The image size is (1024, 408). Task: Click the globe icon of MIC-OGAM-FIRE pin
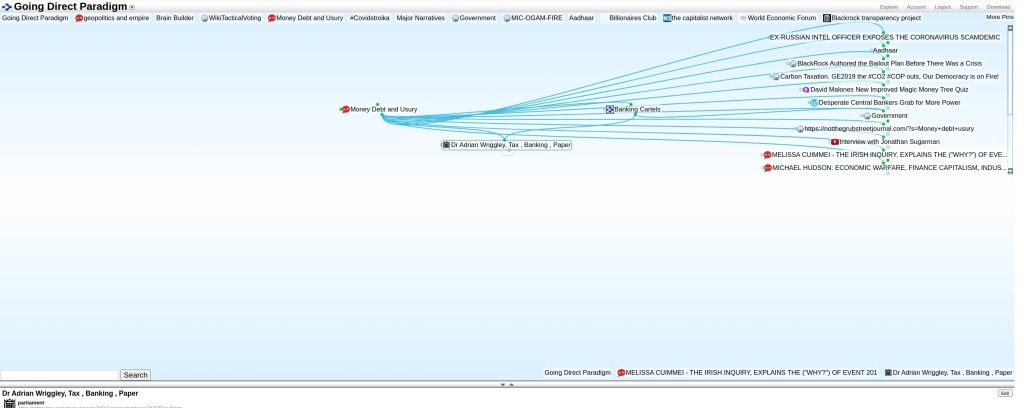coord(507,18)
